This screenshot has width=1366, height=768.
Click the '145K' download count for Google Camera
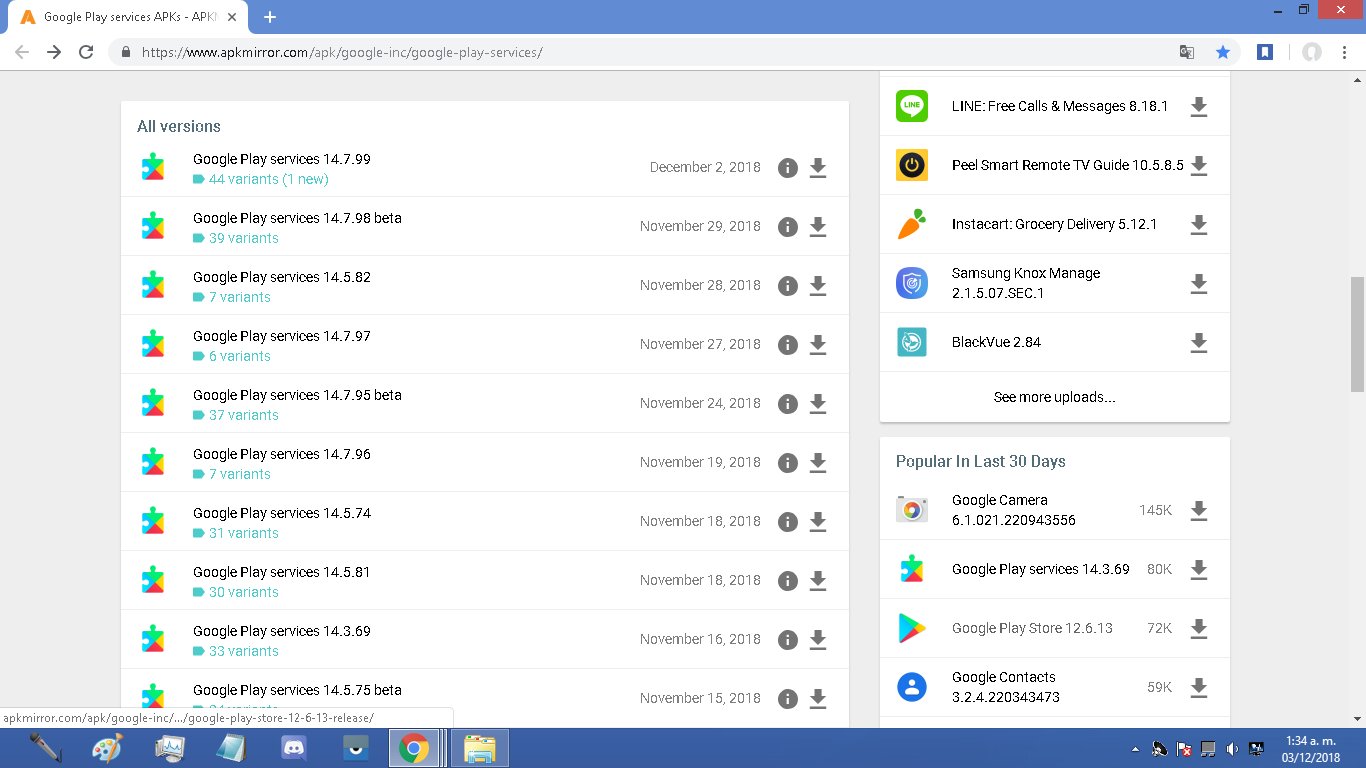pos(1155,510)
